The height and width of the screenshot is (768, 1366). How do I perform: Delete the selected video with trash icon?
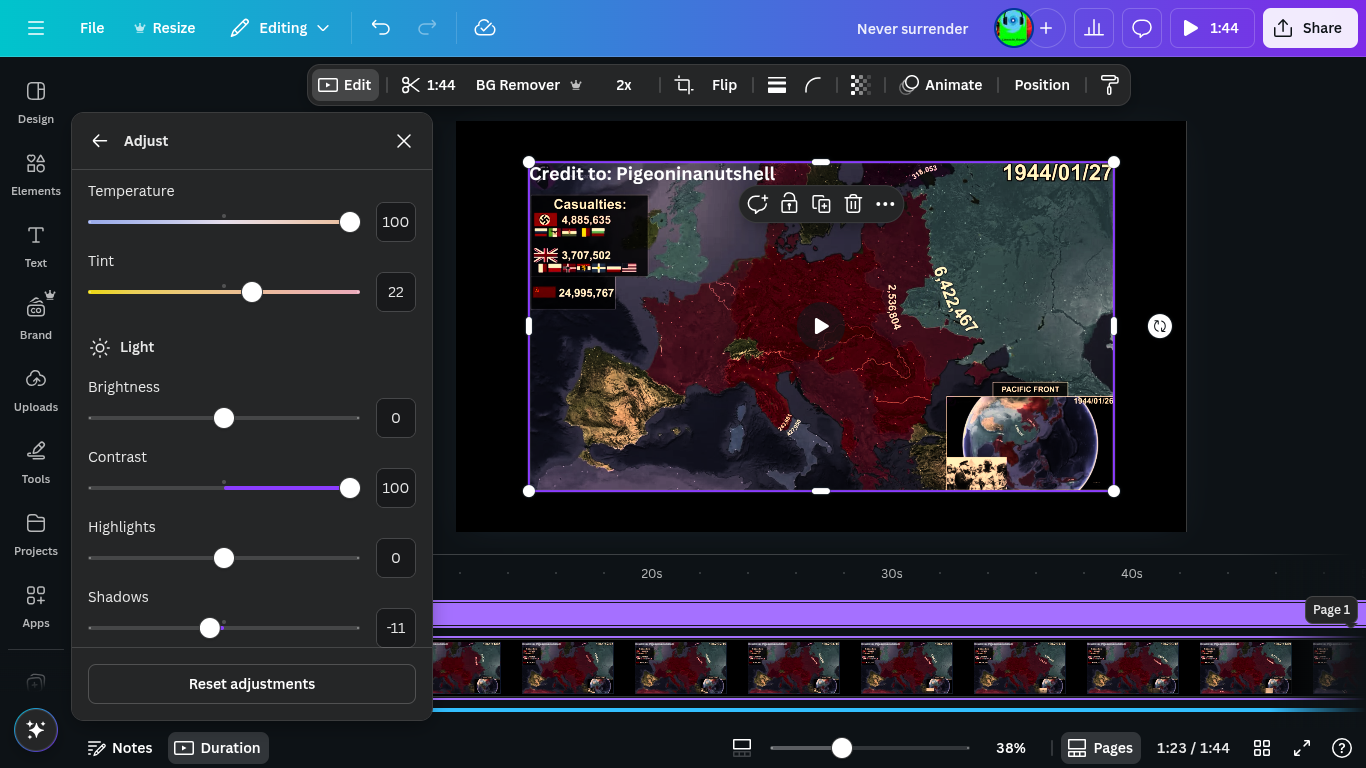pos(853,204)
